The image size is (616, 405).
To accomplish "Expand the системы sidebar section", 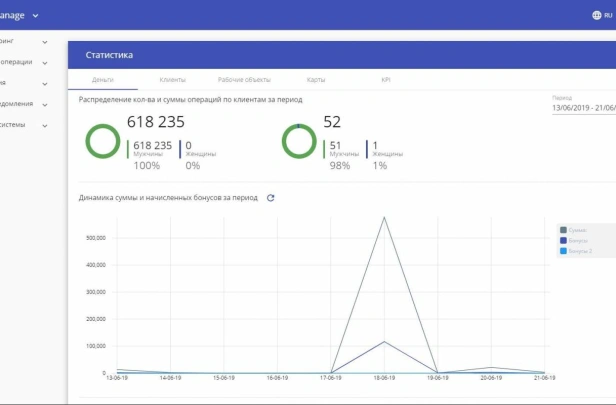I will click(45, 126).
